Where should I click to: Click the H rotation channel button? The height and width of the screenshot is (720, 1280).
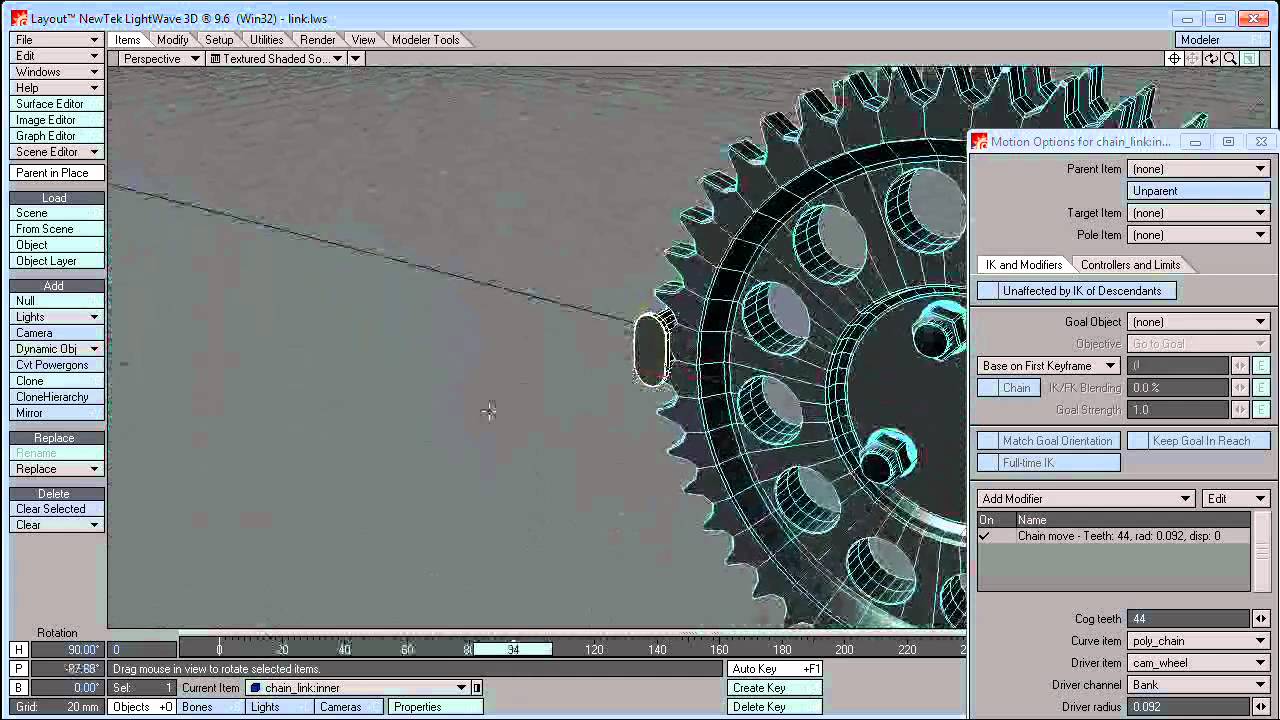click(18, 650)
